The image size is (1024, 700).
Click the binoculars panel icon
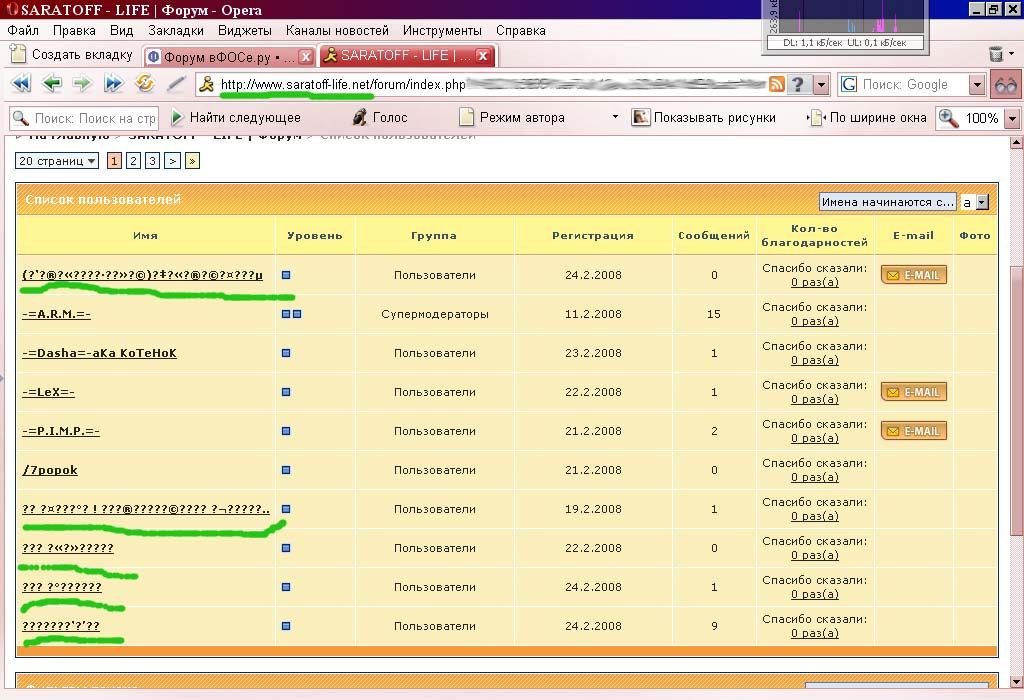click(1005, 85)
